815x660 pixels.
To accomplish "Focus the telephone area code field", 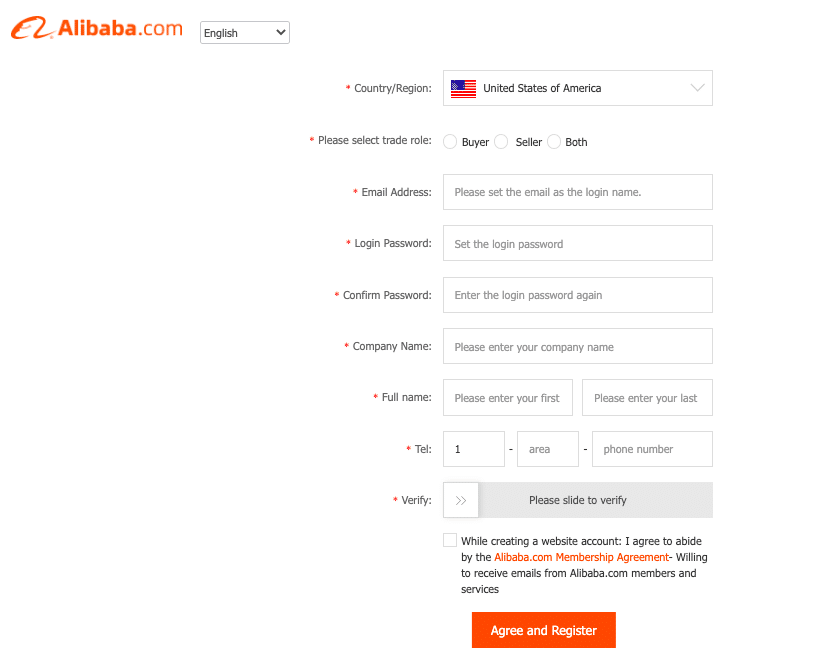I will (548, 449).
